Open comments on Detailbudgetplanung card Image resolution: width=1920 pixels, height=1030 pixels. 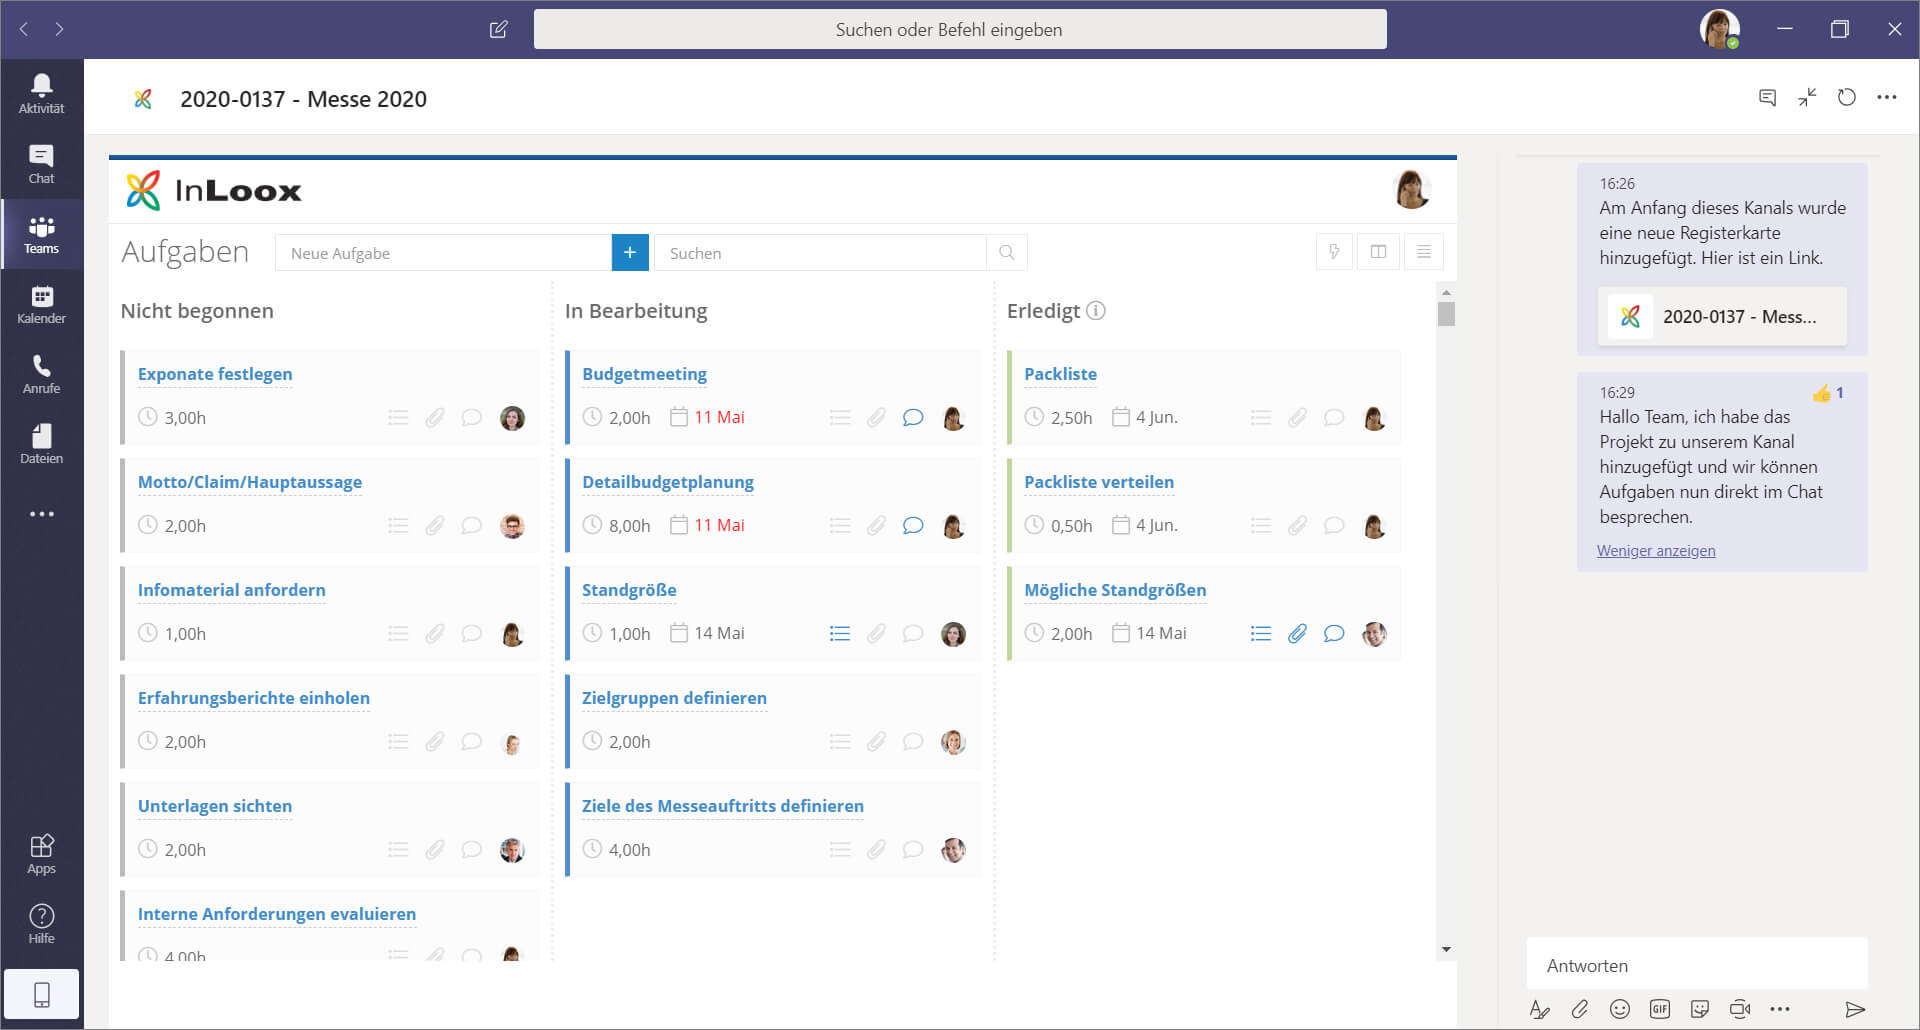click(x=913, y=525)
